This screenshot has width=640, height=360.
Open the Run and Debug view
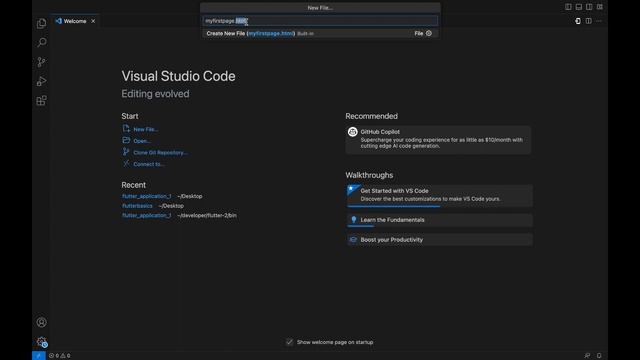[x=41, y=81]
